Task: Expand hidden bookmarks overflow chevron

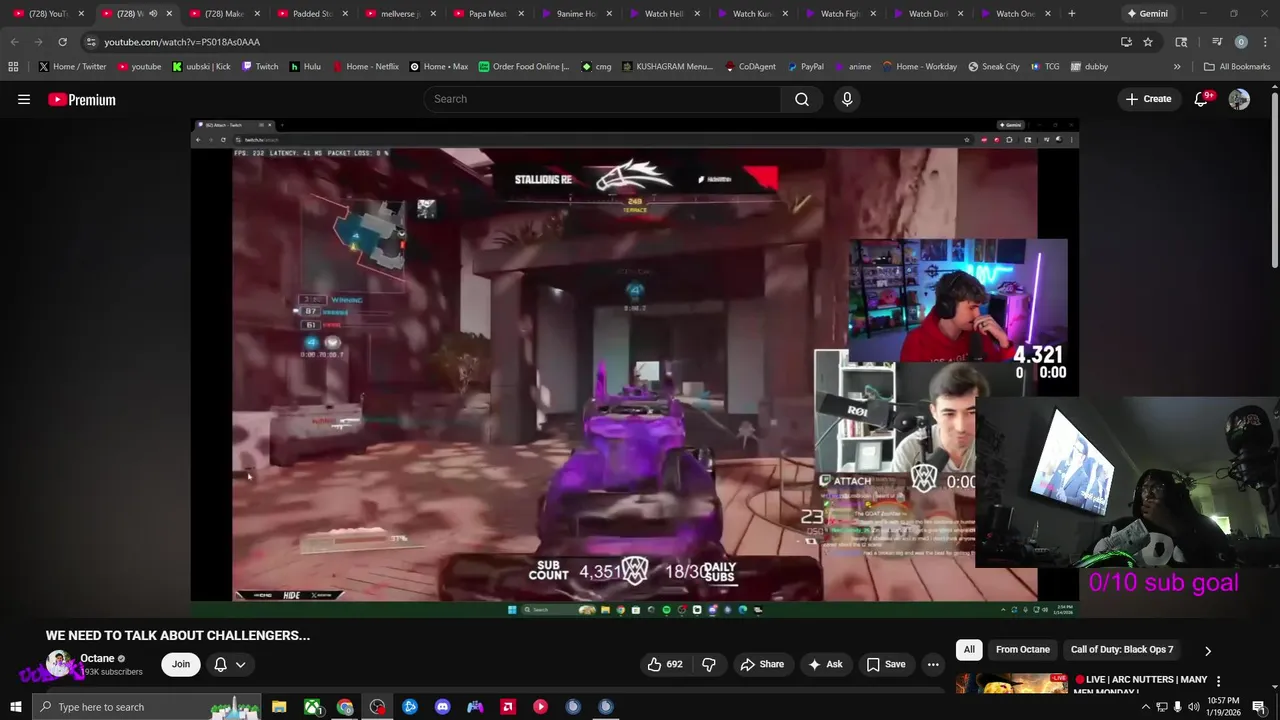Action: (x=1177, y=67)
